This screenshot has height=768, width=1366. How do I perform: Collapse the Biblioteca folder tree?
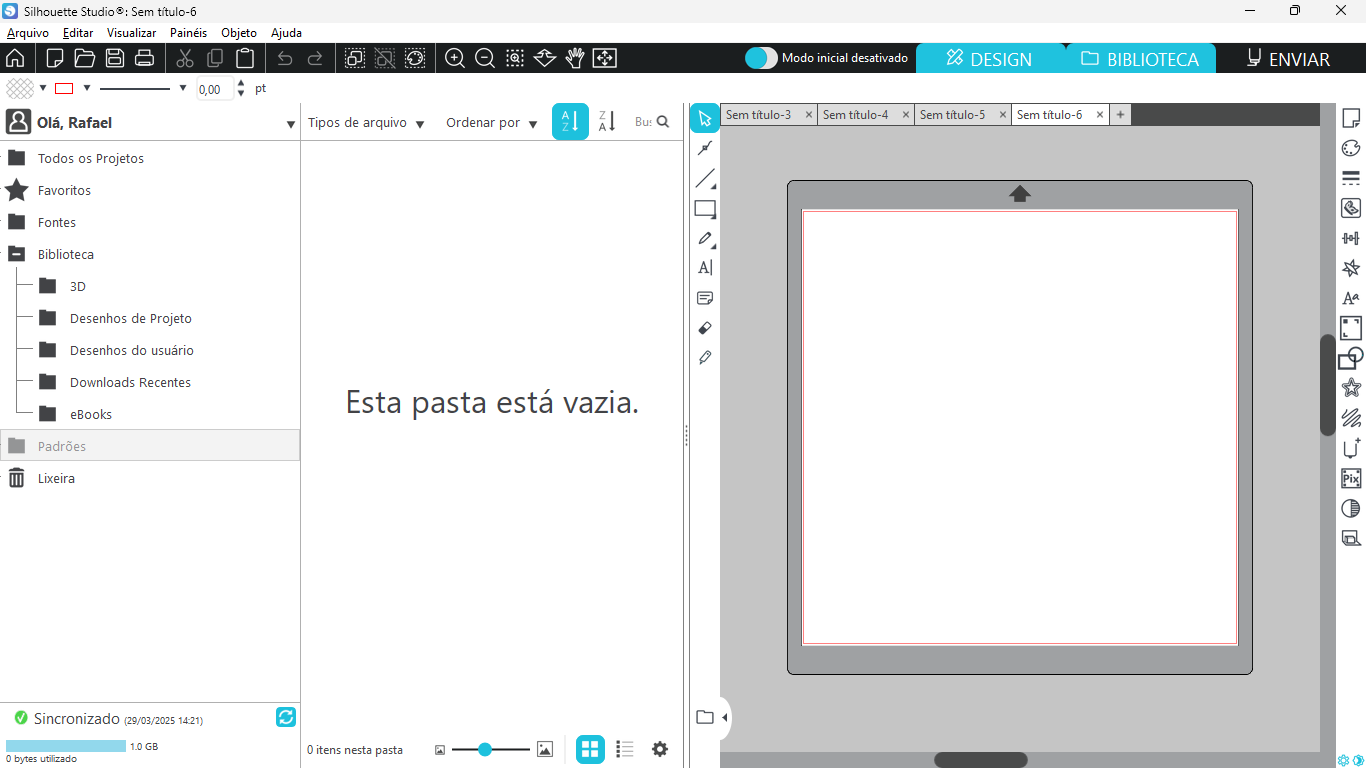[16, 254]
